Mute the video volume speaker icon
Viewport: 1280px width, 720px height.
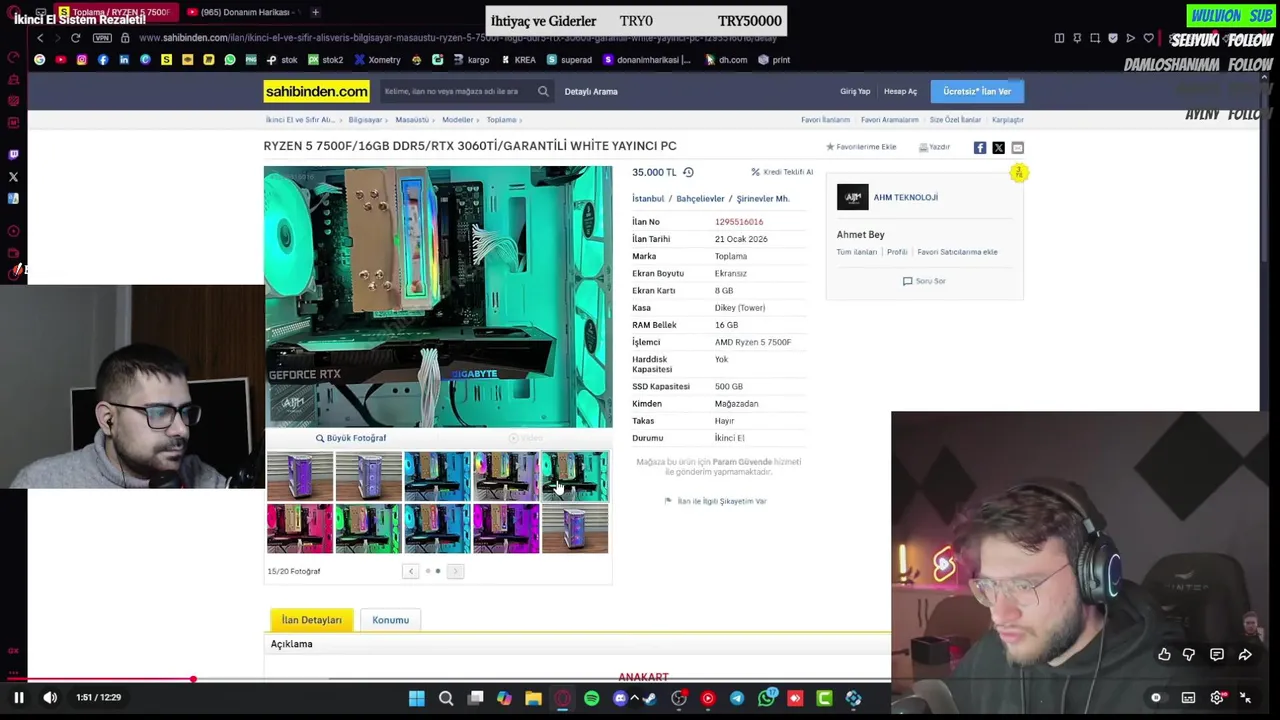point(50,697)
